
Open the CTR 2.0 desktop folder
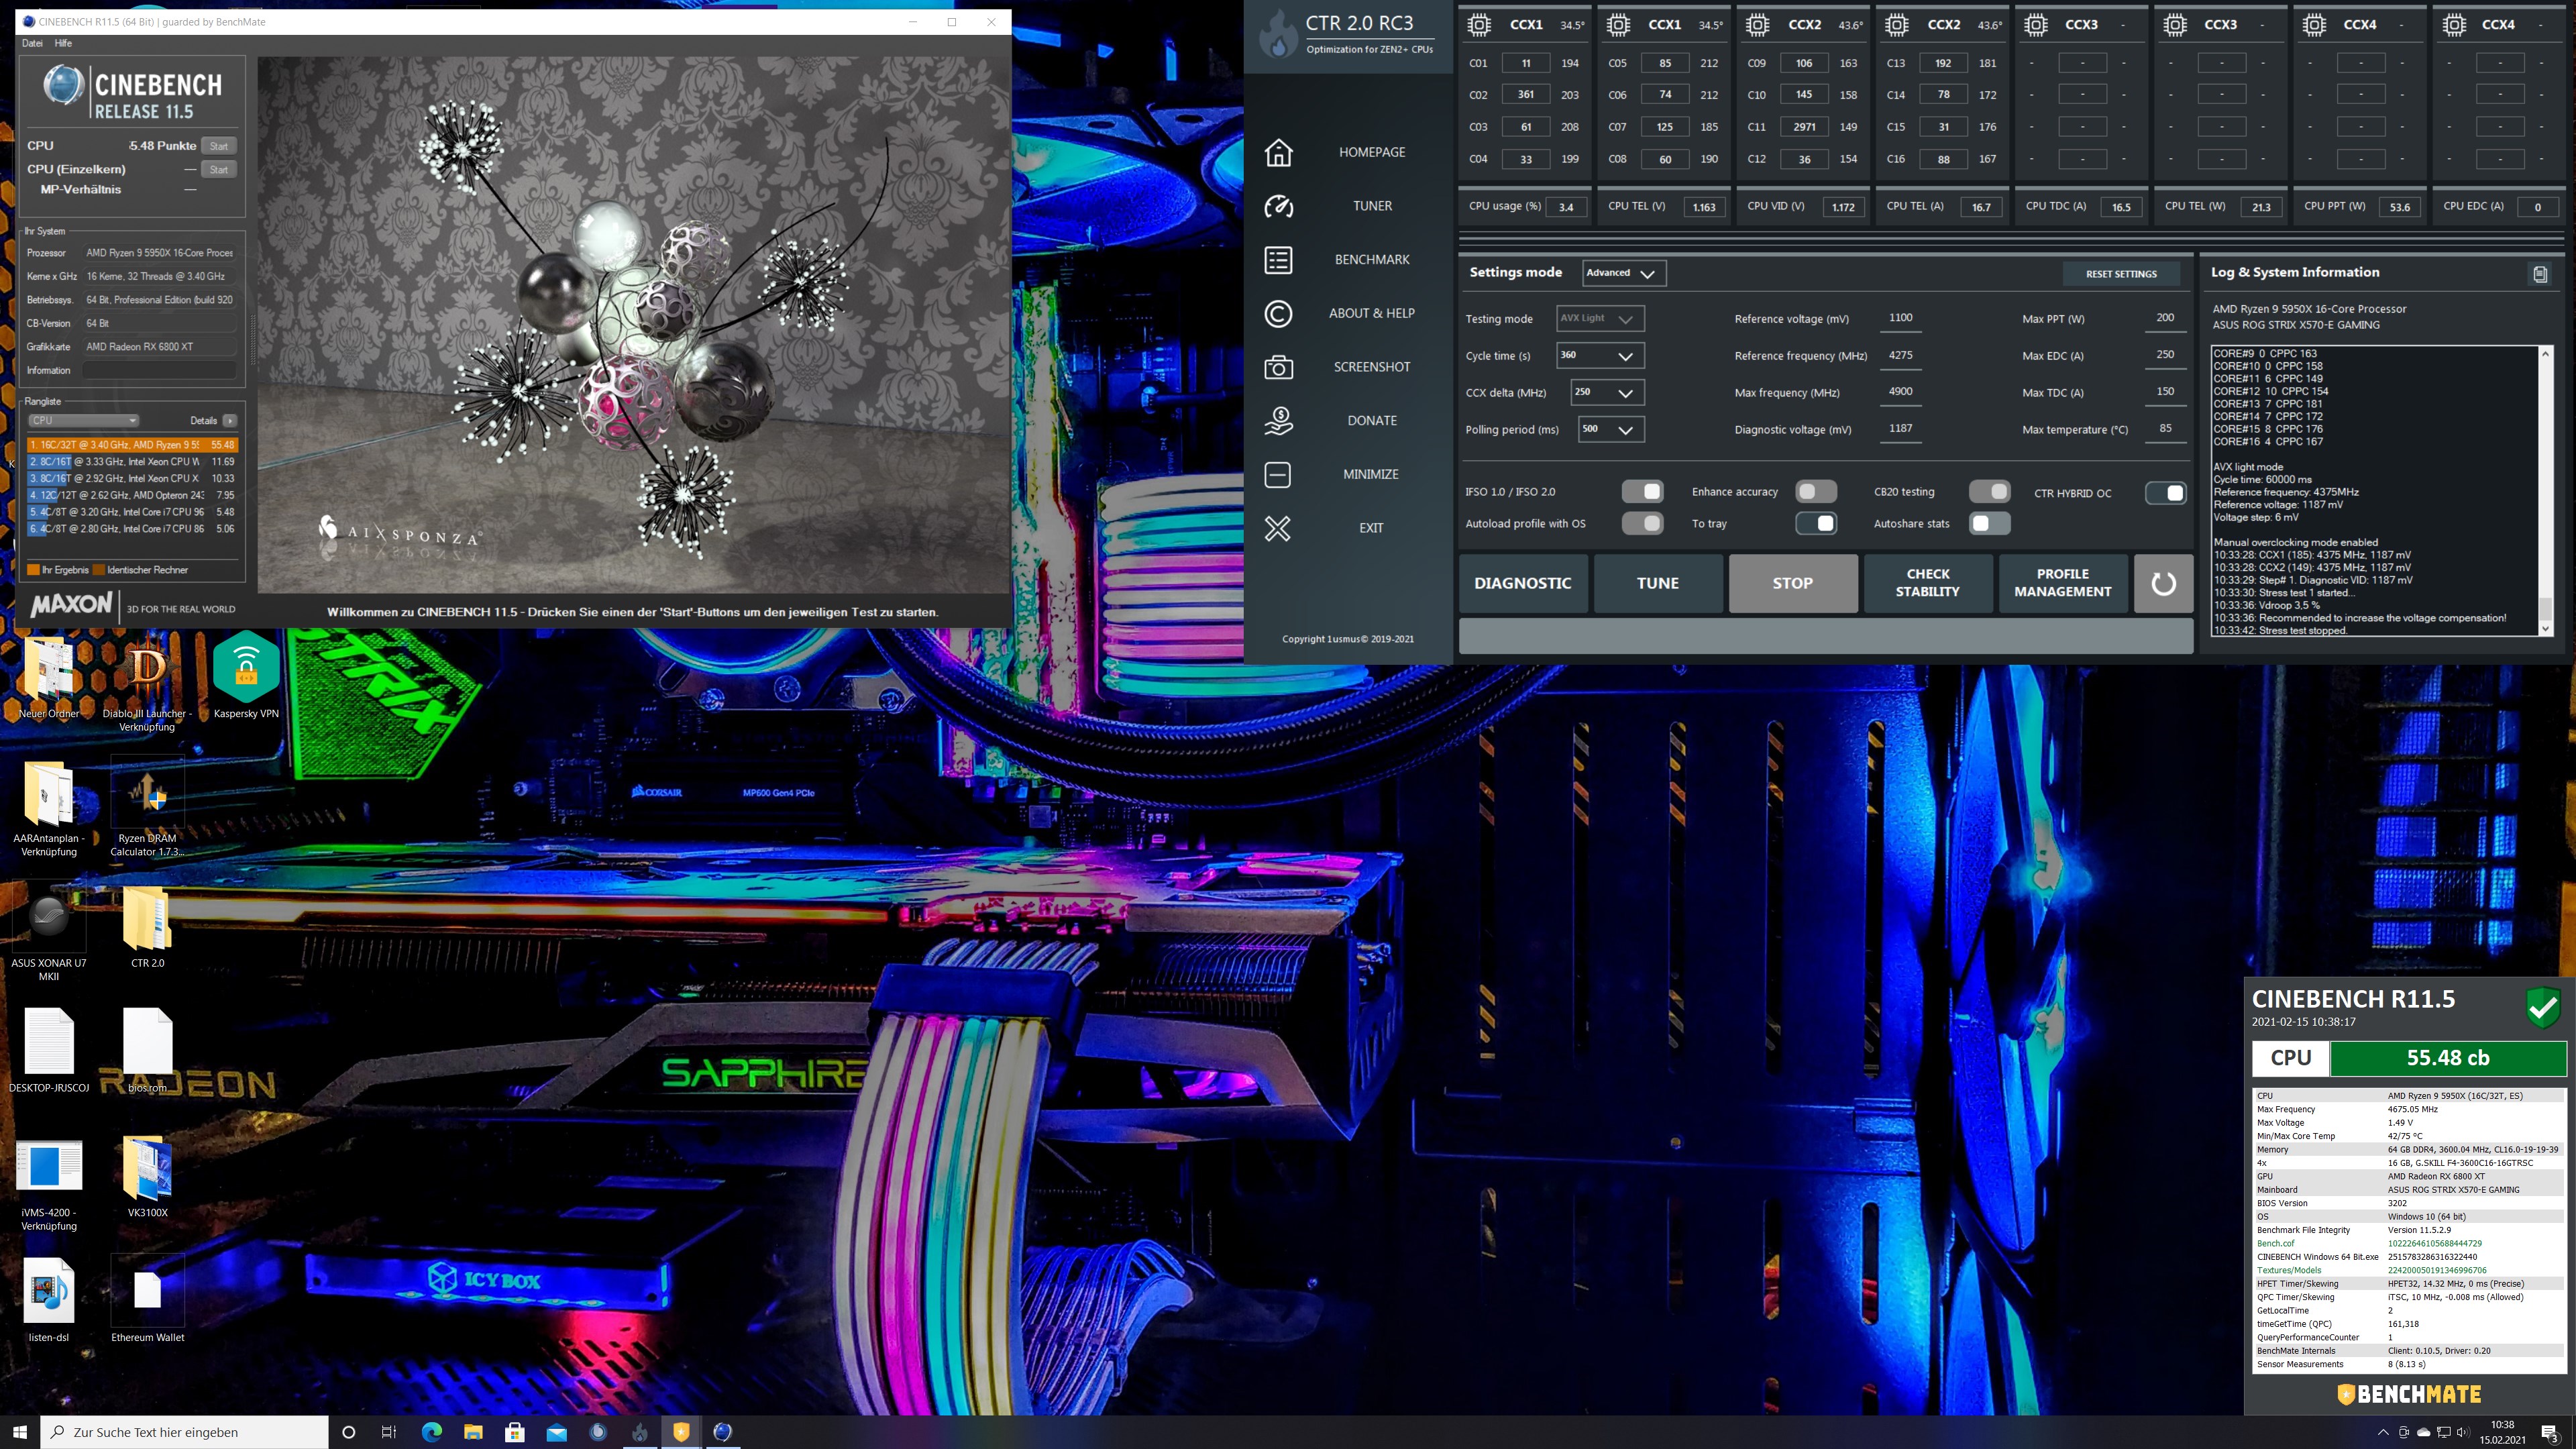pos(147,928)
